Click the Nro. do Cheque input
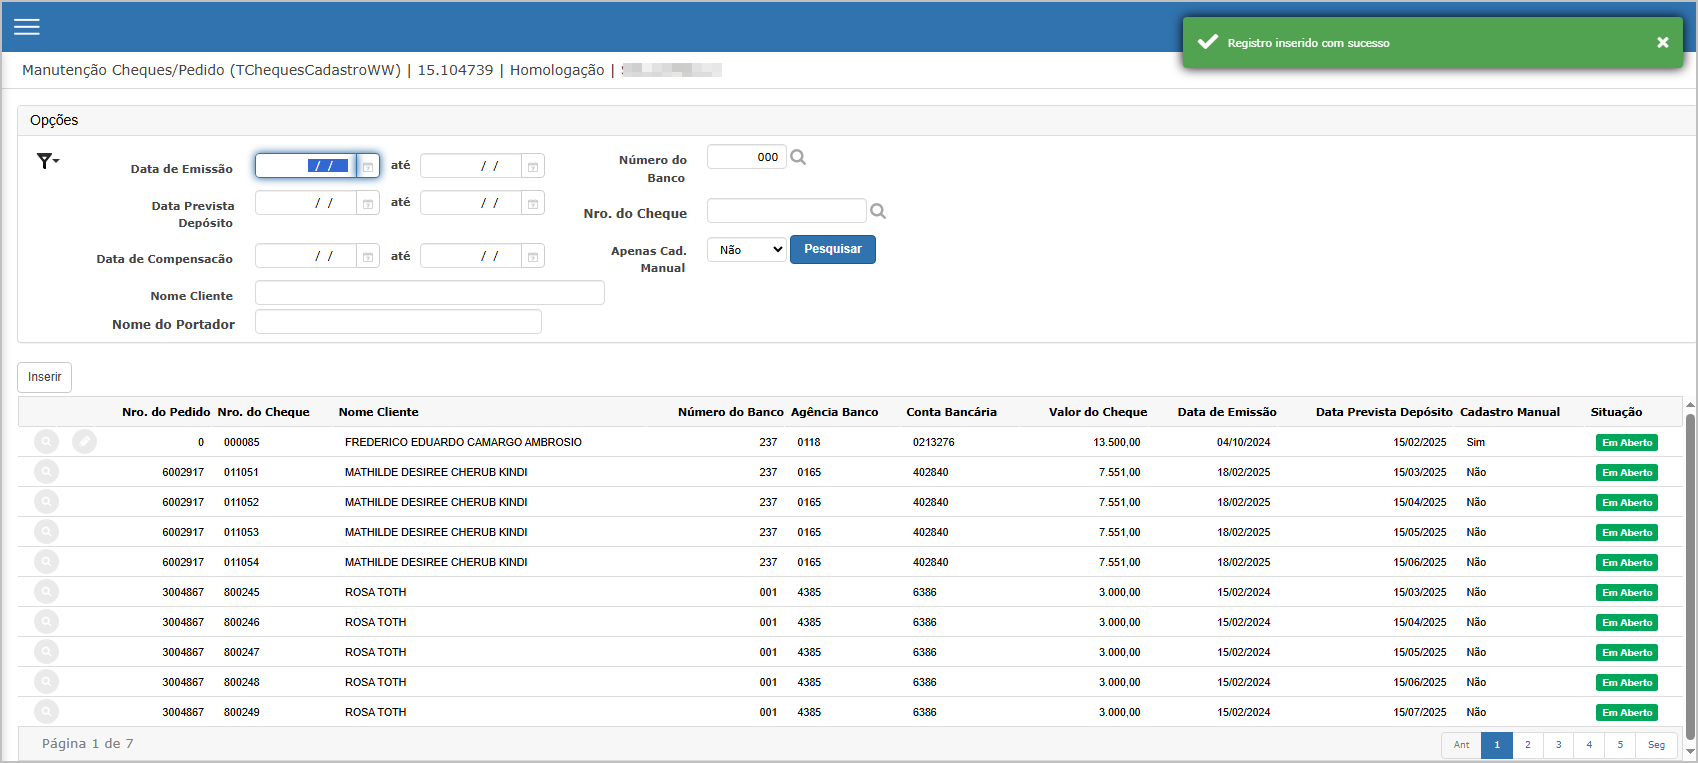 787,211
